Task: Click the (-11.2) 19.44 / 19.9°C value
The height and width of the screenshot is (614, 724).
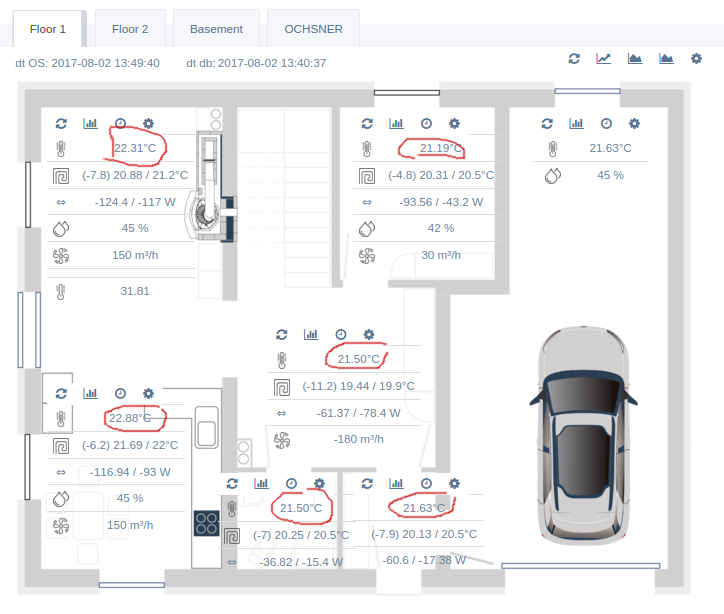Action: tap(358, 386)
